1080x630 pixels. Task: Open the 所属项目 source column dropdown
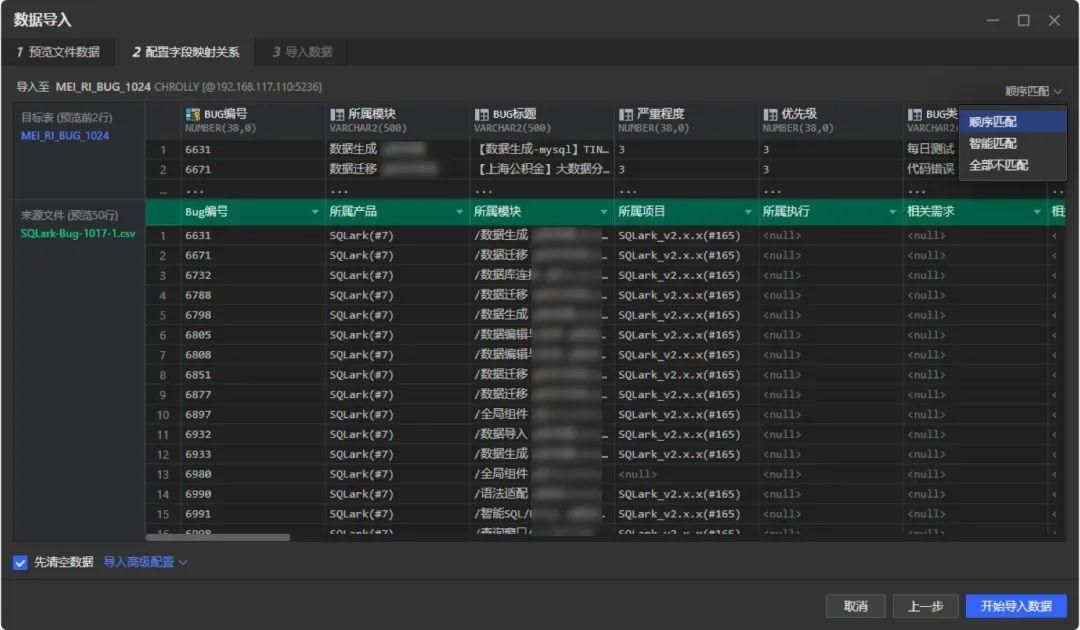pyautogui.click(x=748, y=212)
